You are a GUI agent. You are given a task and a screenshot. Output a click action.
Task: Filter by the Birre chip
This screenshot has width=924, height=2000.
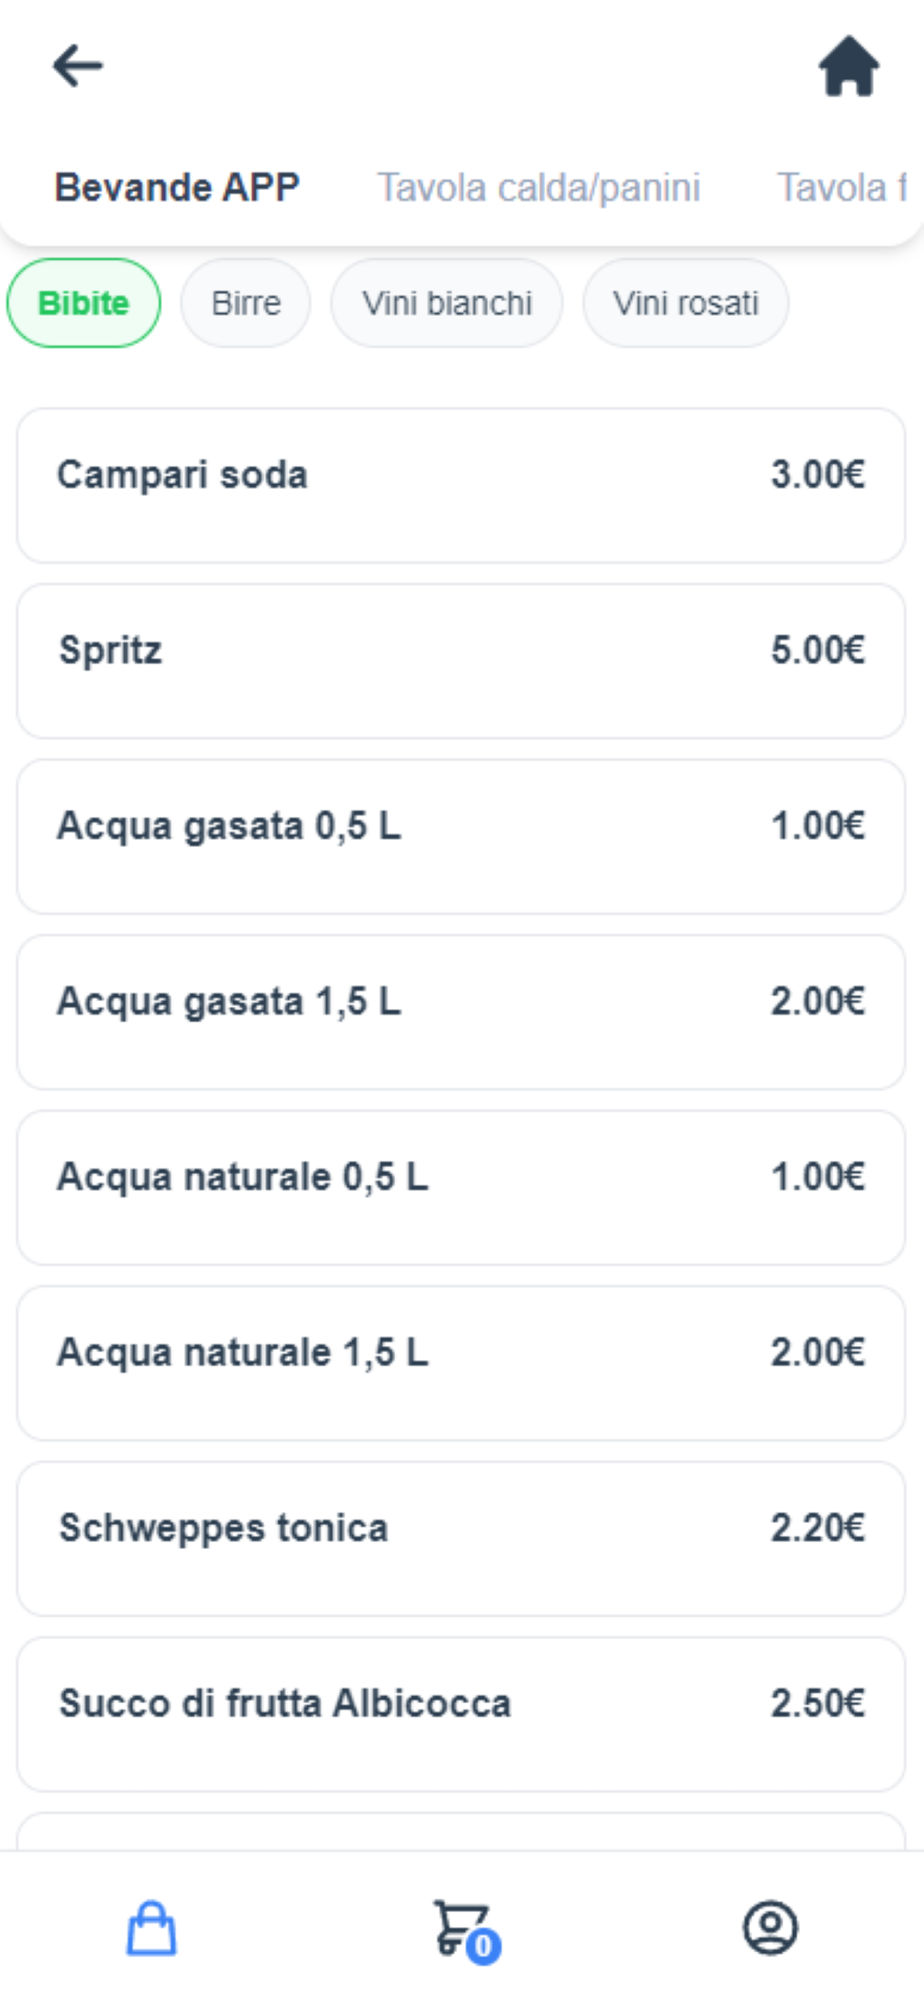point(246,303)
